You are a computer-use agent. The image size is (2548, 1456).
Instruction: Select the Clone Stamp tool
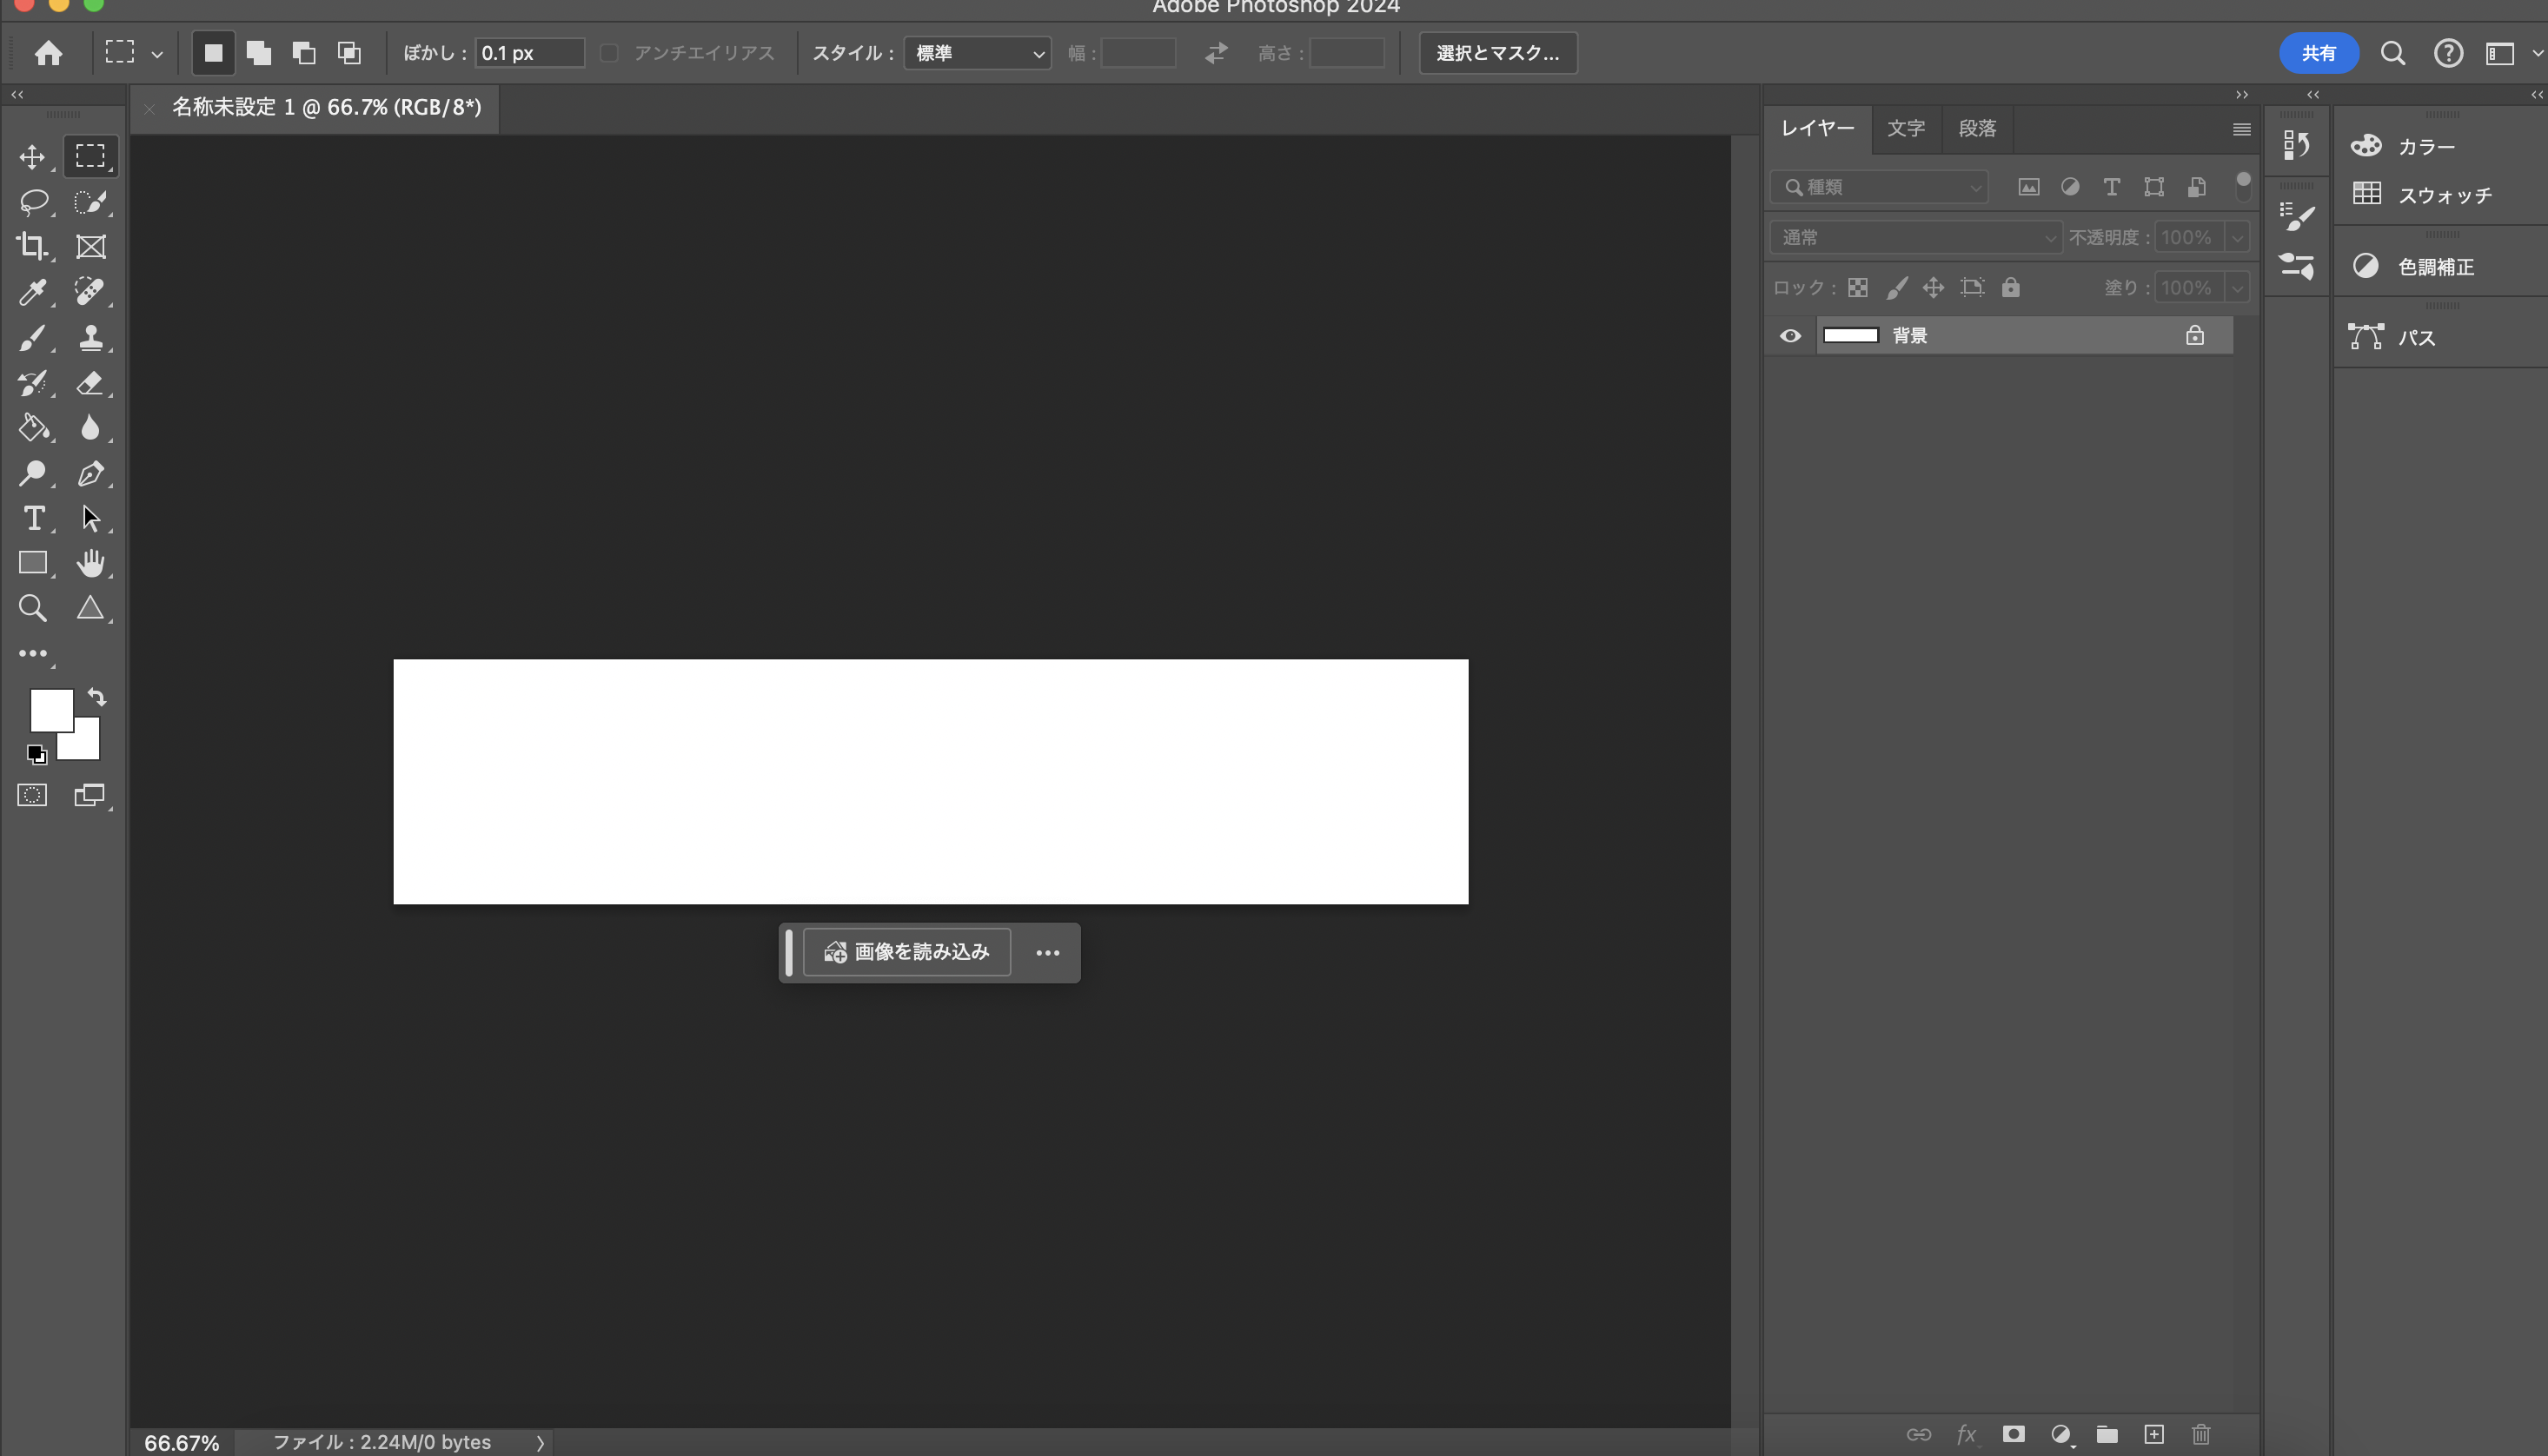click(x=90, y=338)
